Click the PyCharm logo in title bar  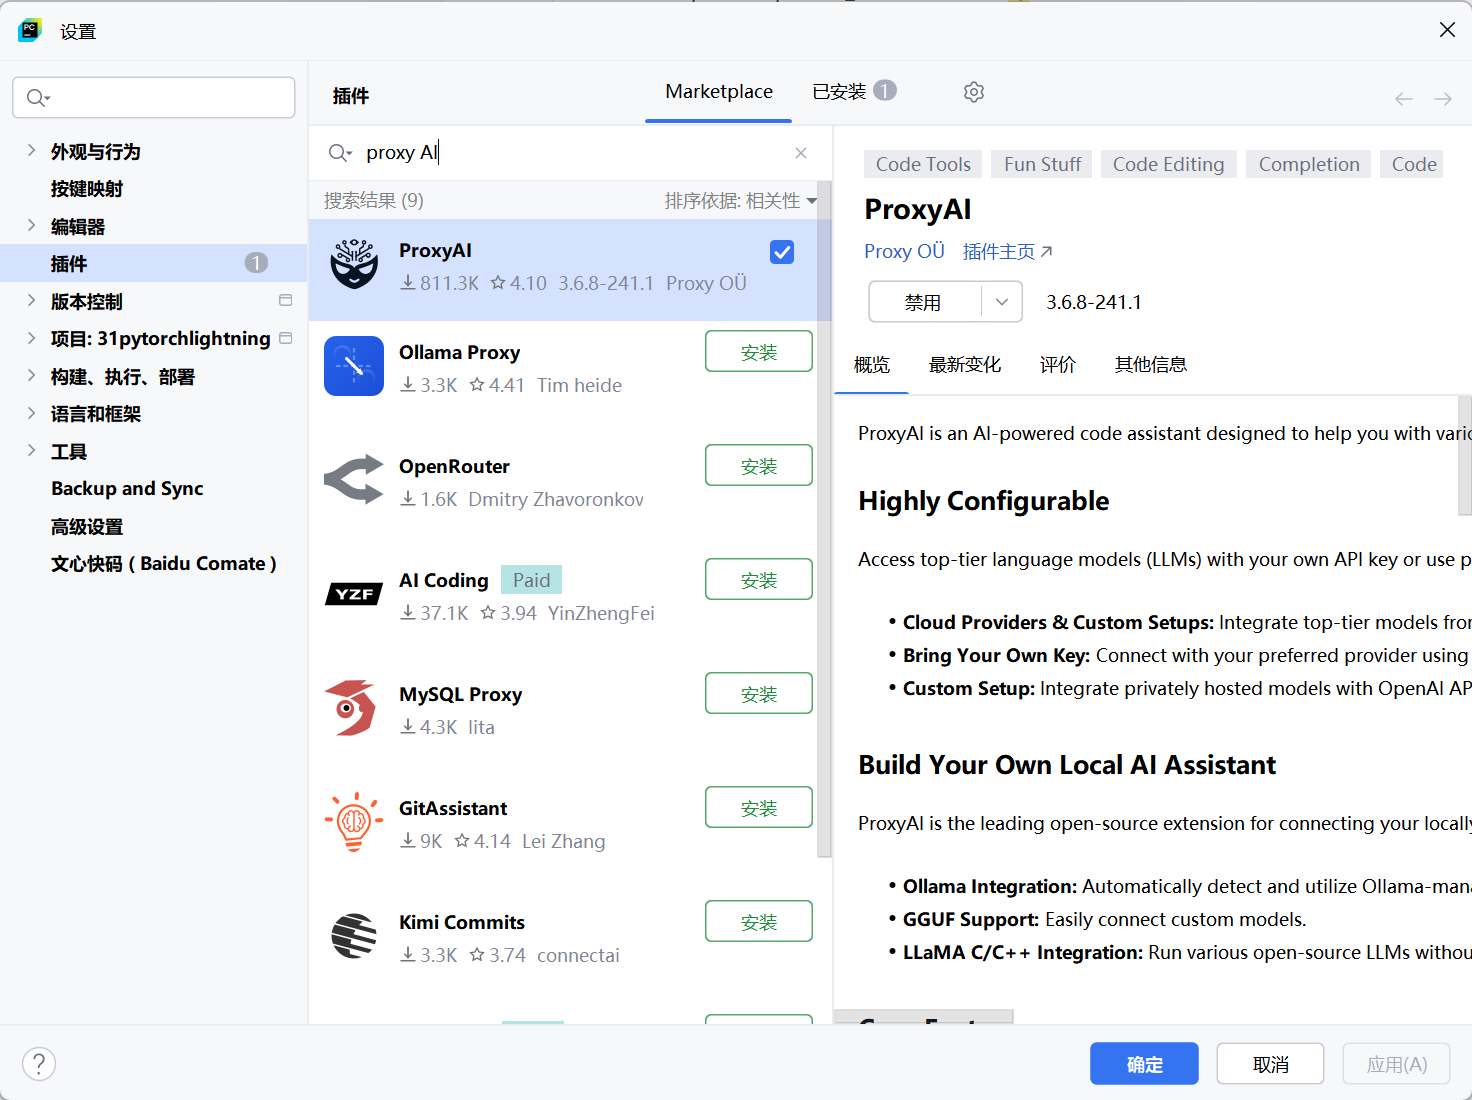click(x=30, y=30)
